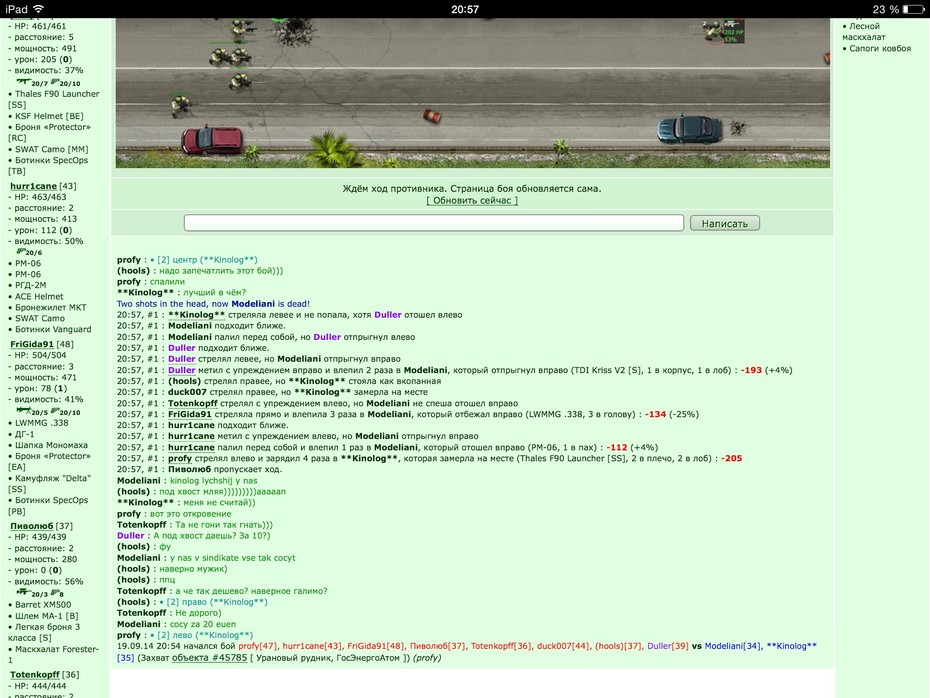Click the Написать send button
This screenshot has width=930, height=698.
click(725, 224)
